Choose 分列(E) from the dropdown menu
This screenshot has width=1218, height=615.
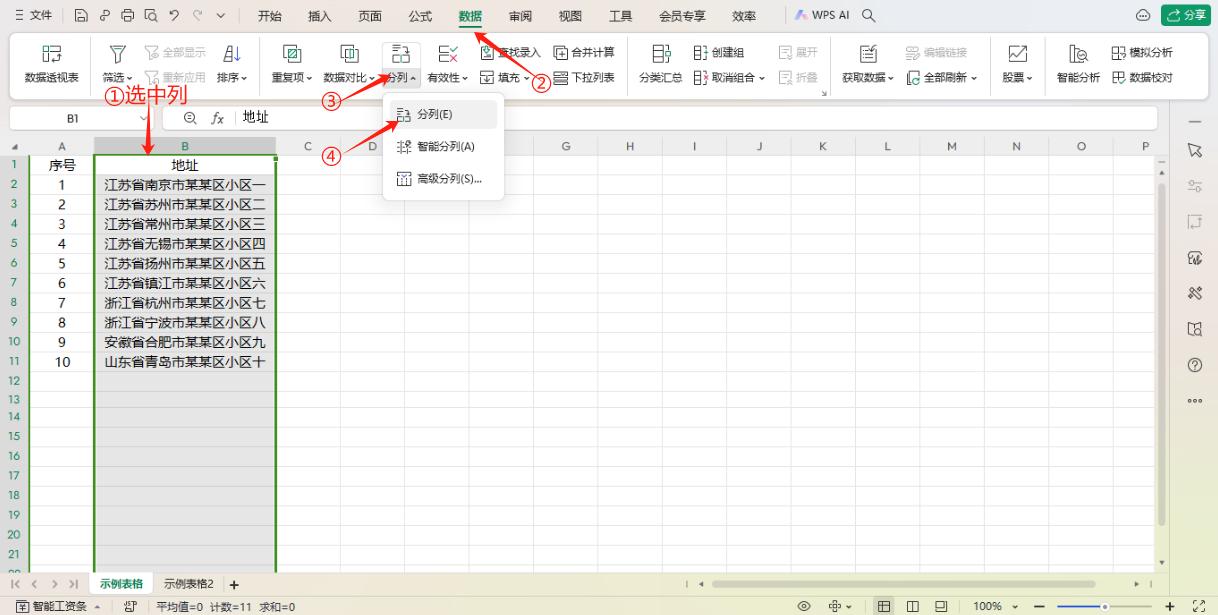[x=443, y=114]
